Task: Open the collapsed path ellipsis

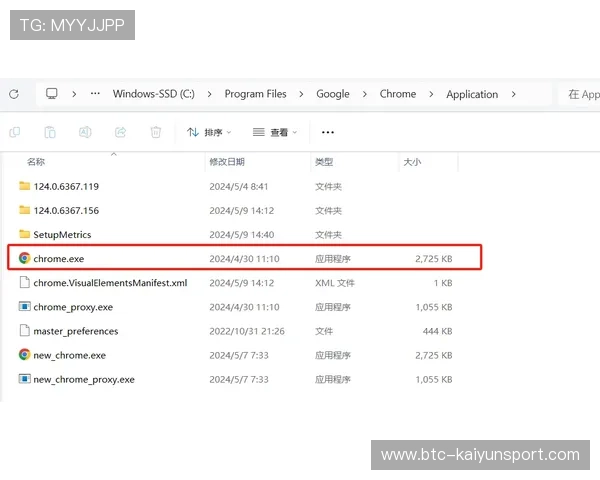Action: (95, 94)
